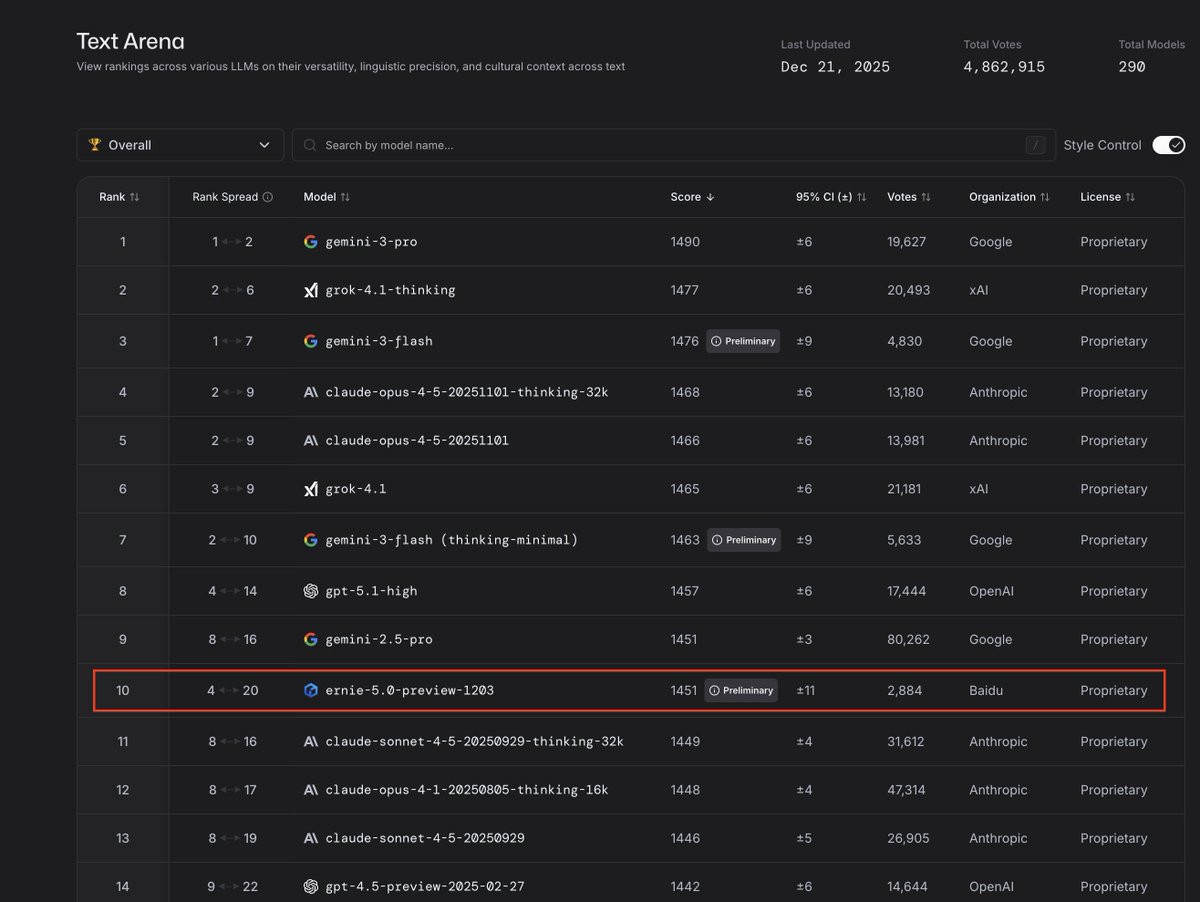Click Proprietary license in gemini-3-pro row
The image size is (1200, 902).
click(1114, 242)
